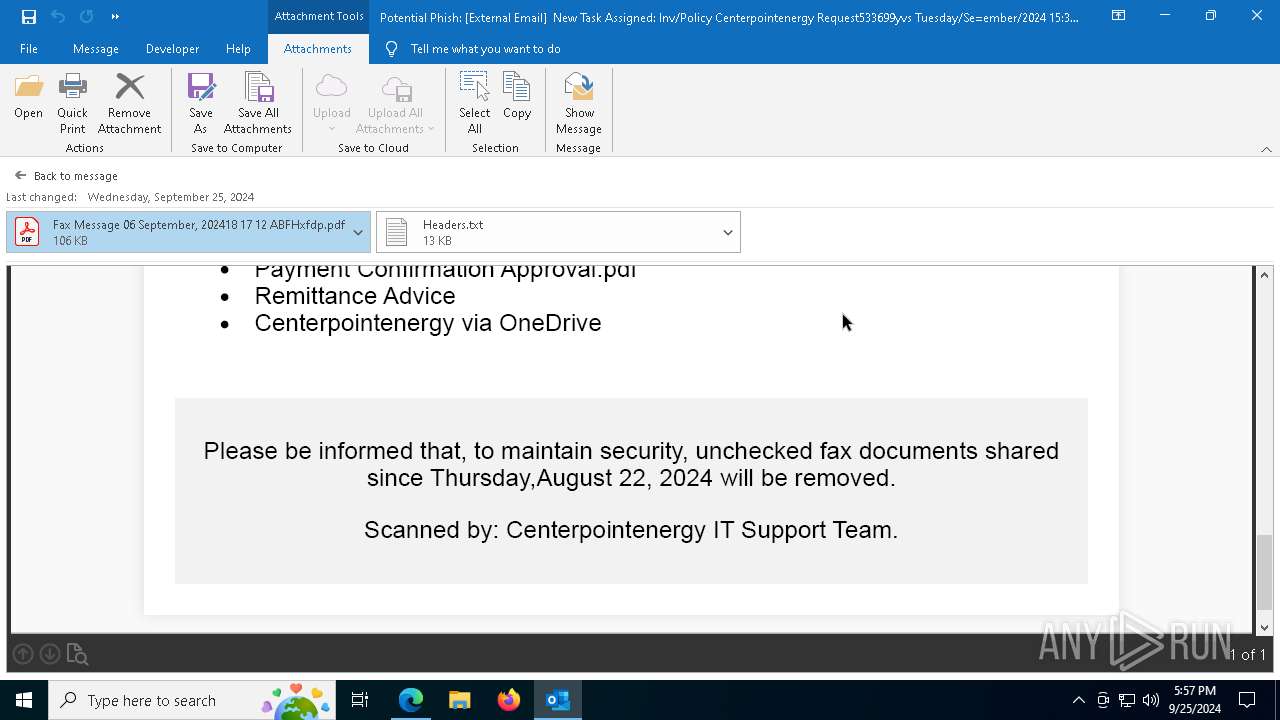Open Task View on the taskbar
This screenshot has width=1280, height=720.
(360, 700)
